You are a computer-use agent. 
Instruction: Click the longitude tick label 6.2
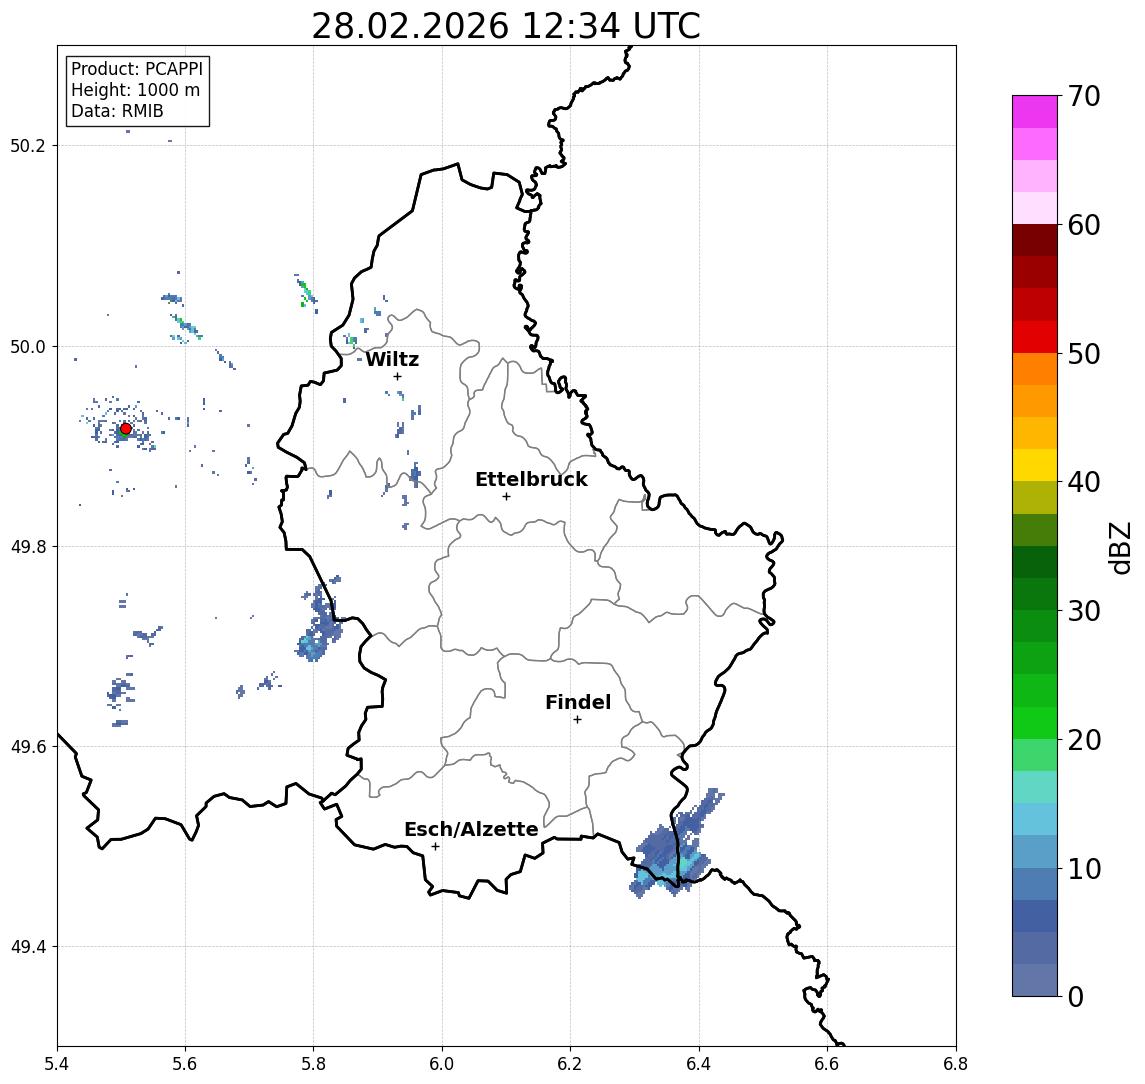point(570,1064)
